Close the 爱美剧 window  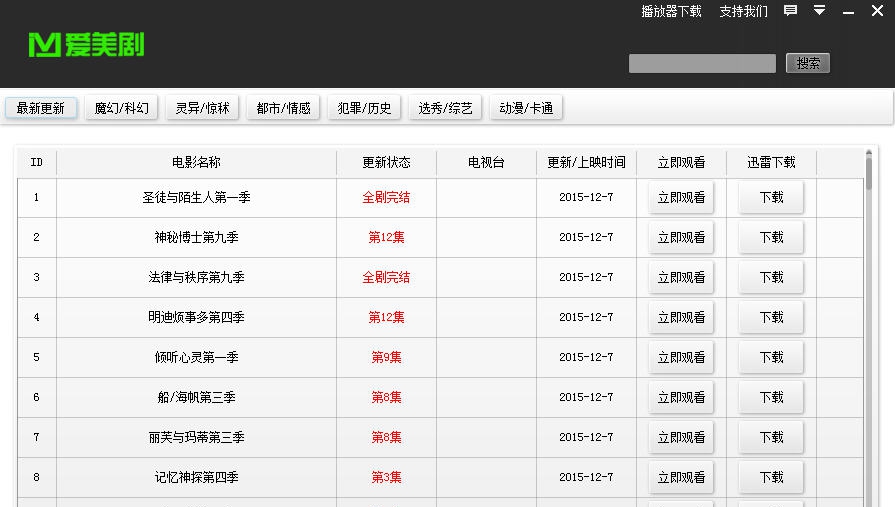click(x=877, y=10)
